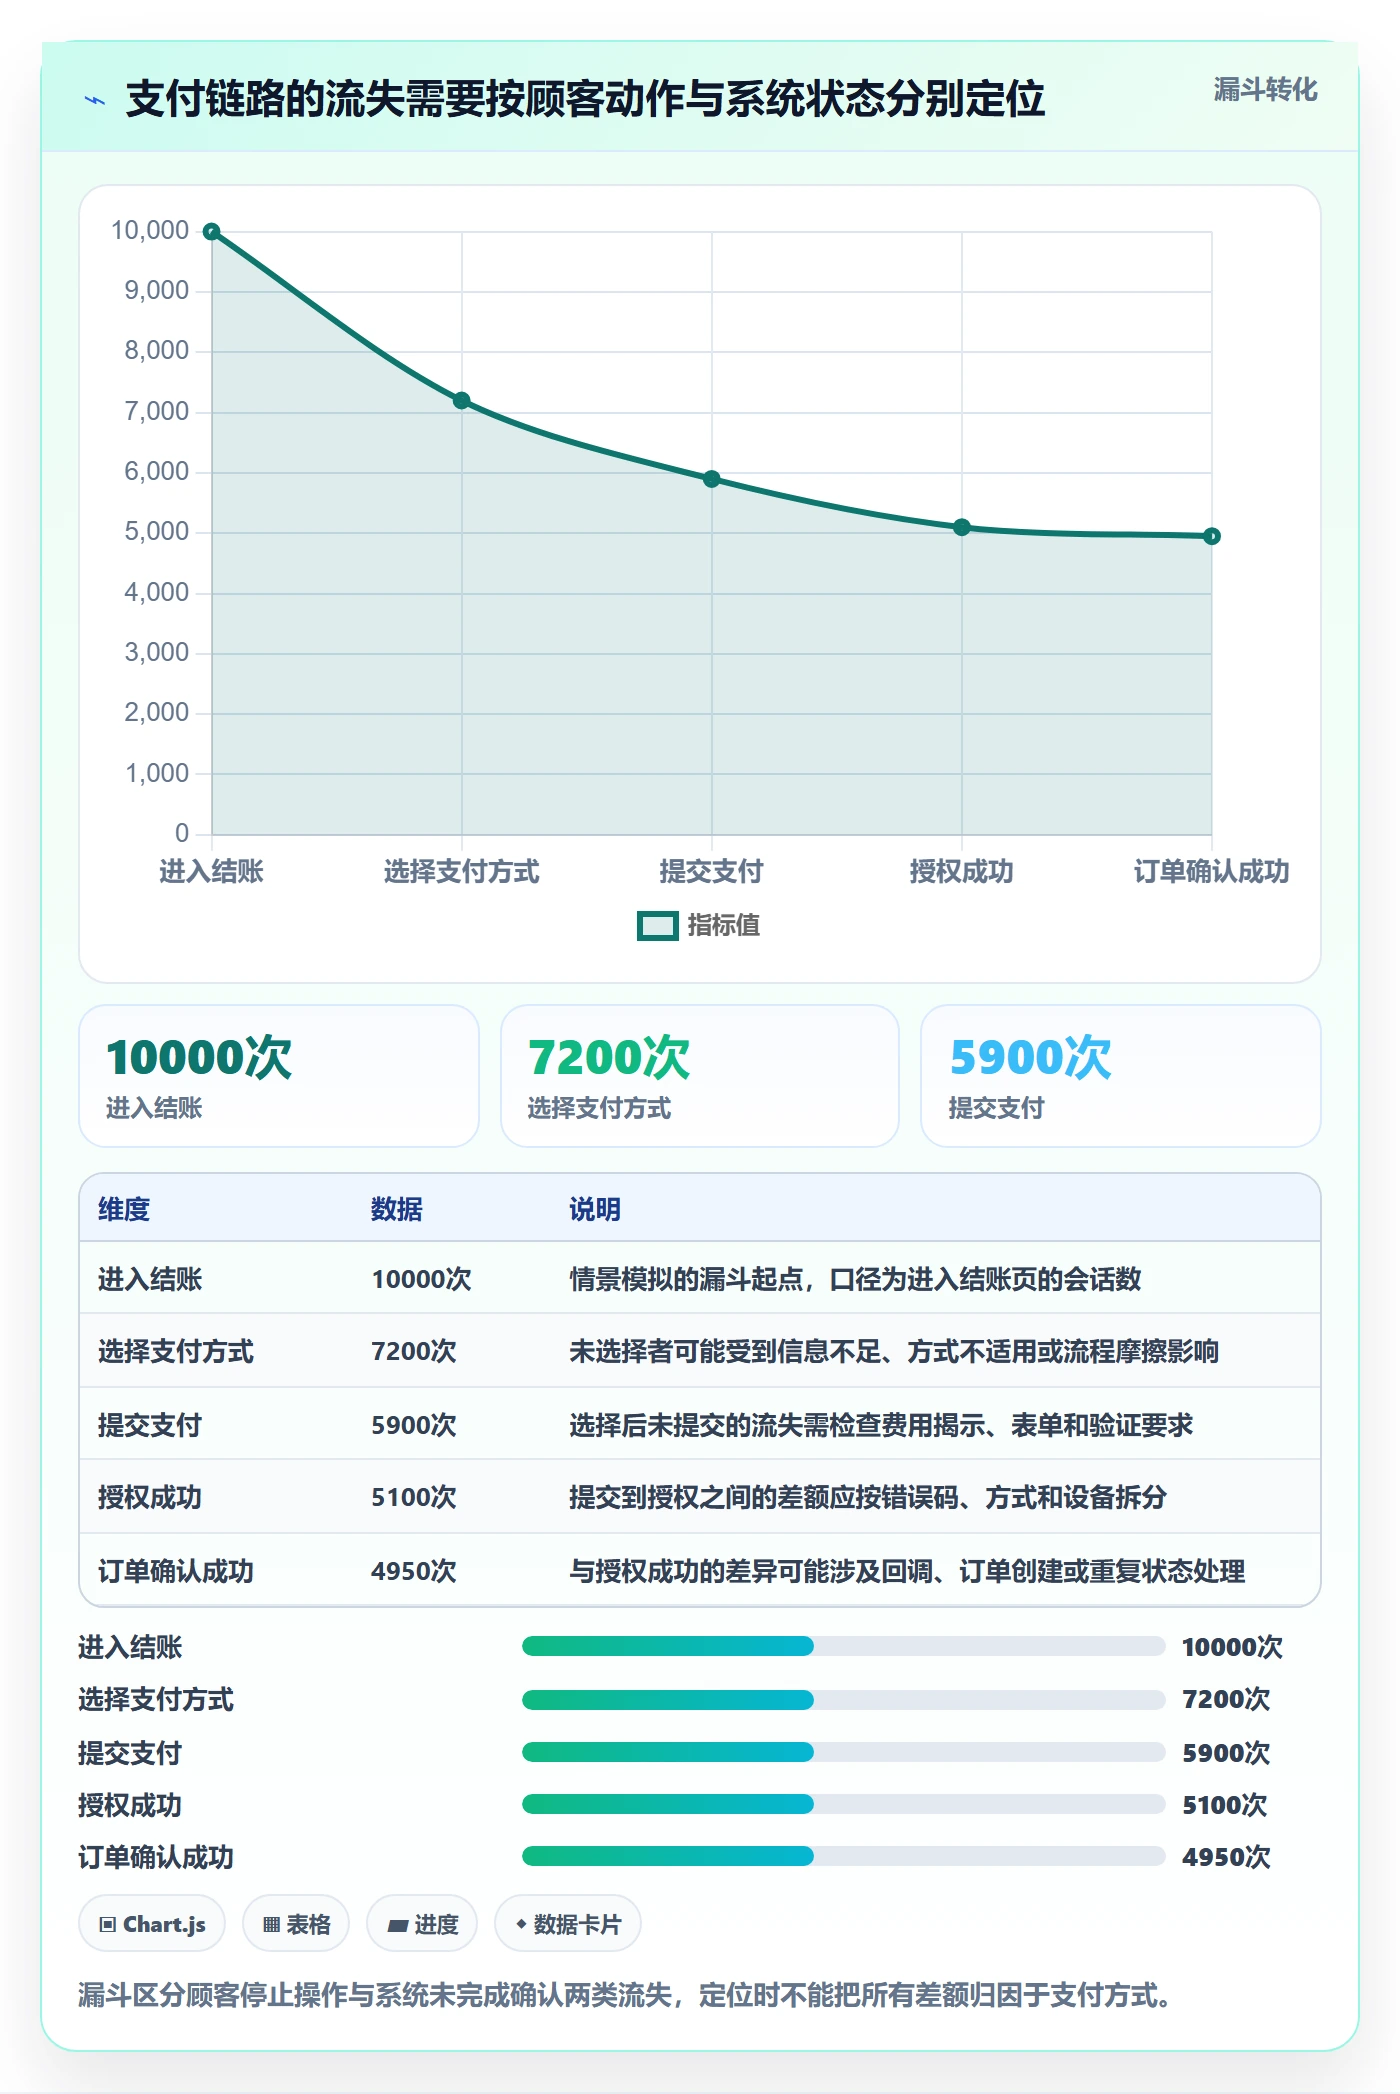
Task: Select the 10000次 进入结账 data card
Action: (279, 1076)
